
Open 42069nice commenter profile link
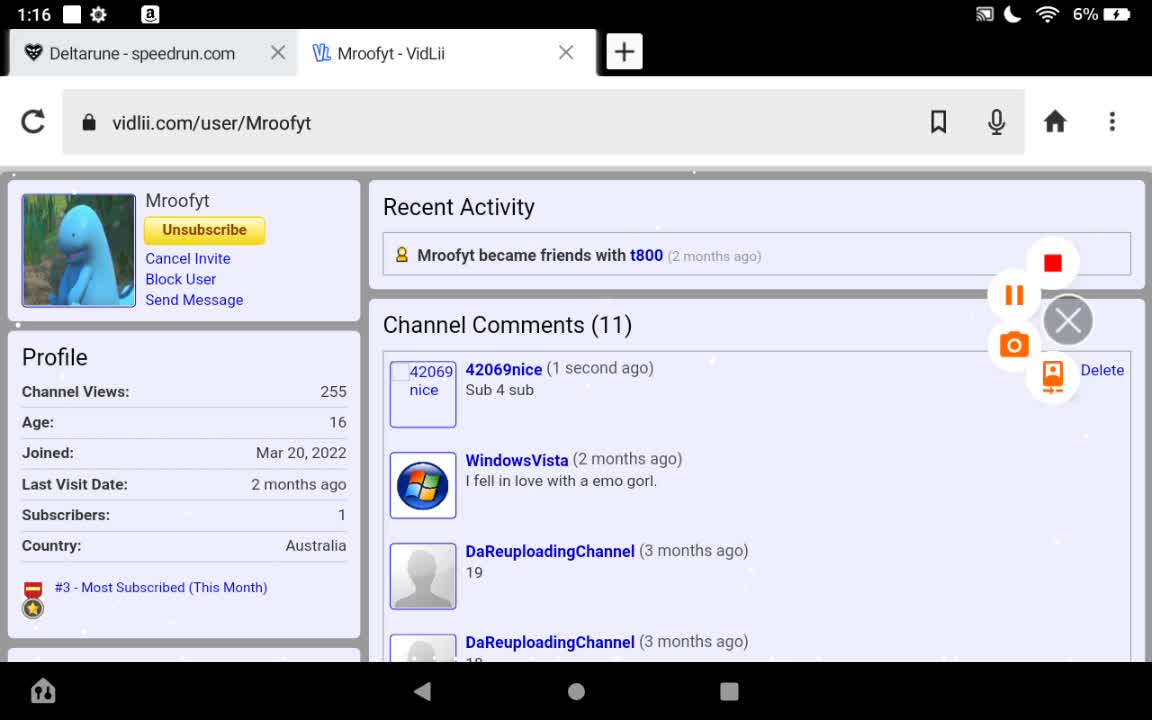(x=503, y=370)
